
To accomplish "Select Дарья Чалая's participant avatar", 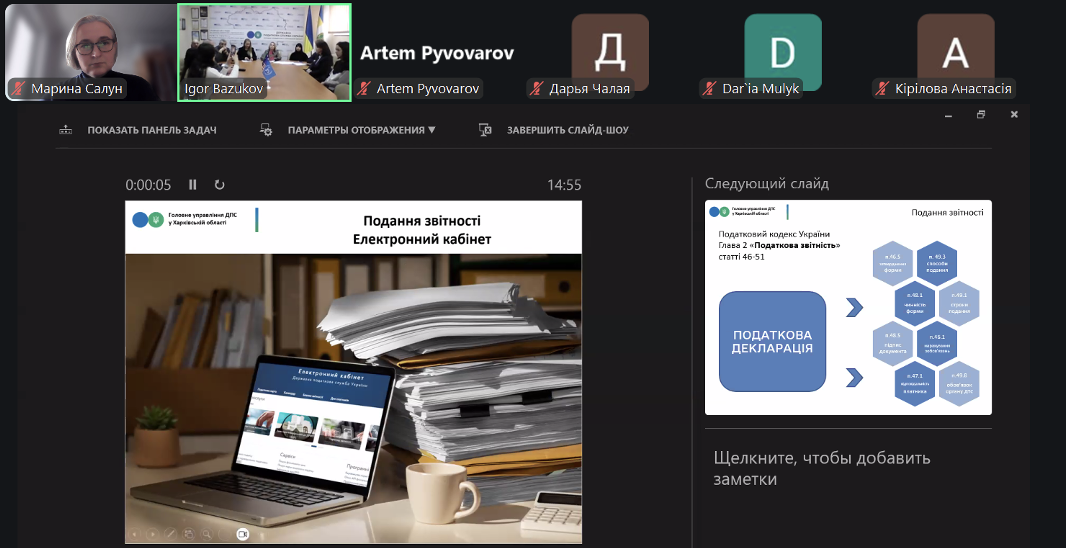I will pos(610,52).
